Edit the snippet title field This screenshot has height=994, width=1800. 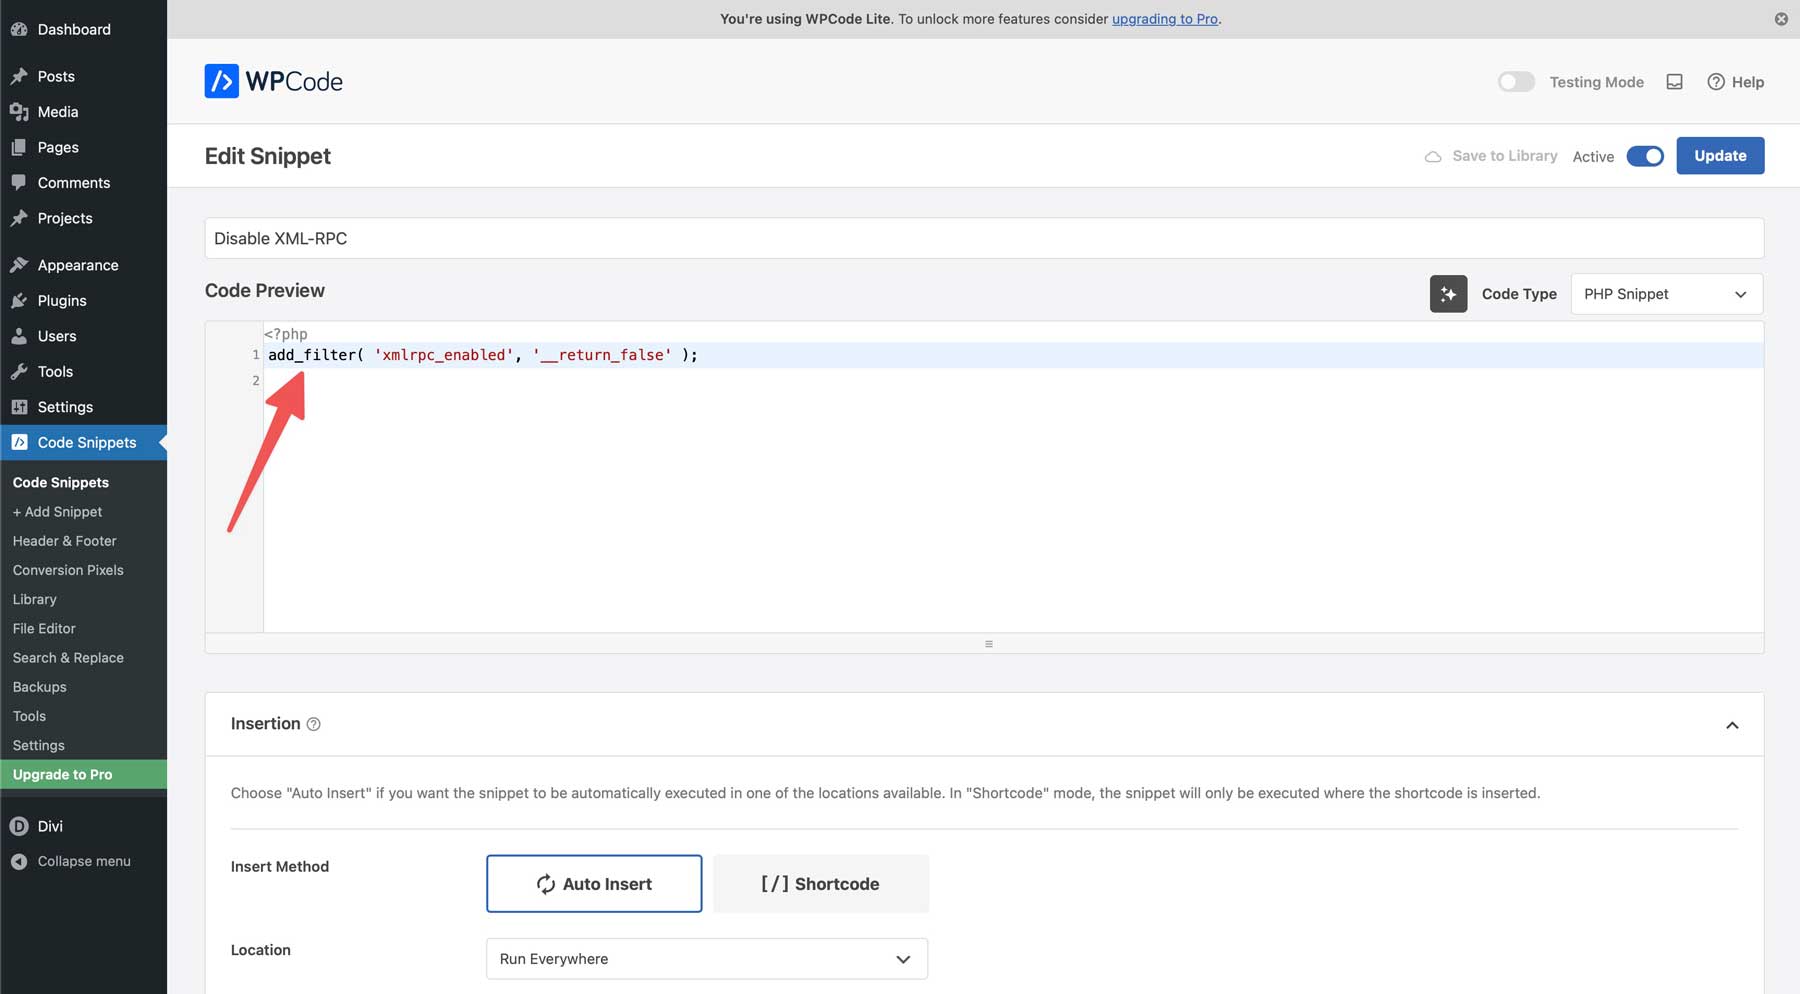click(x=700, y=238)
